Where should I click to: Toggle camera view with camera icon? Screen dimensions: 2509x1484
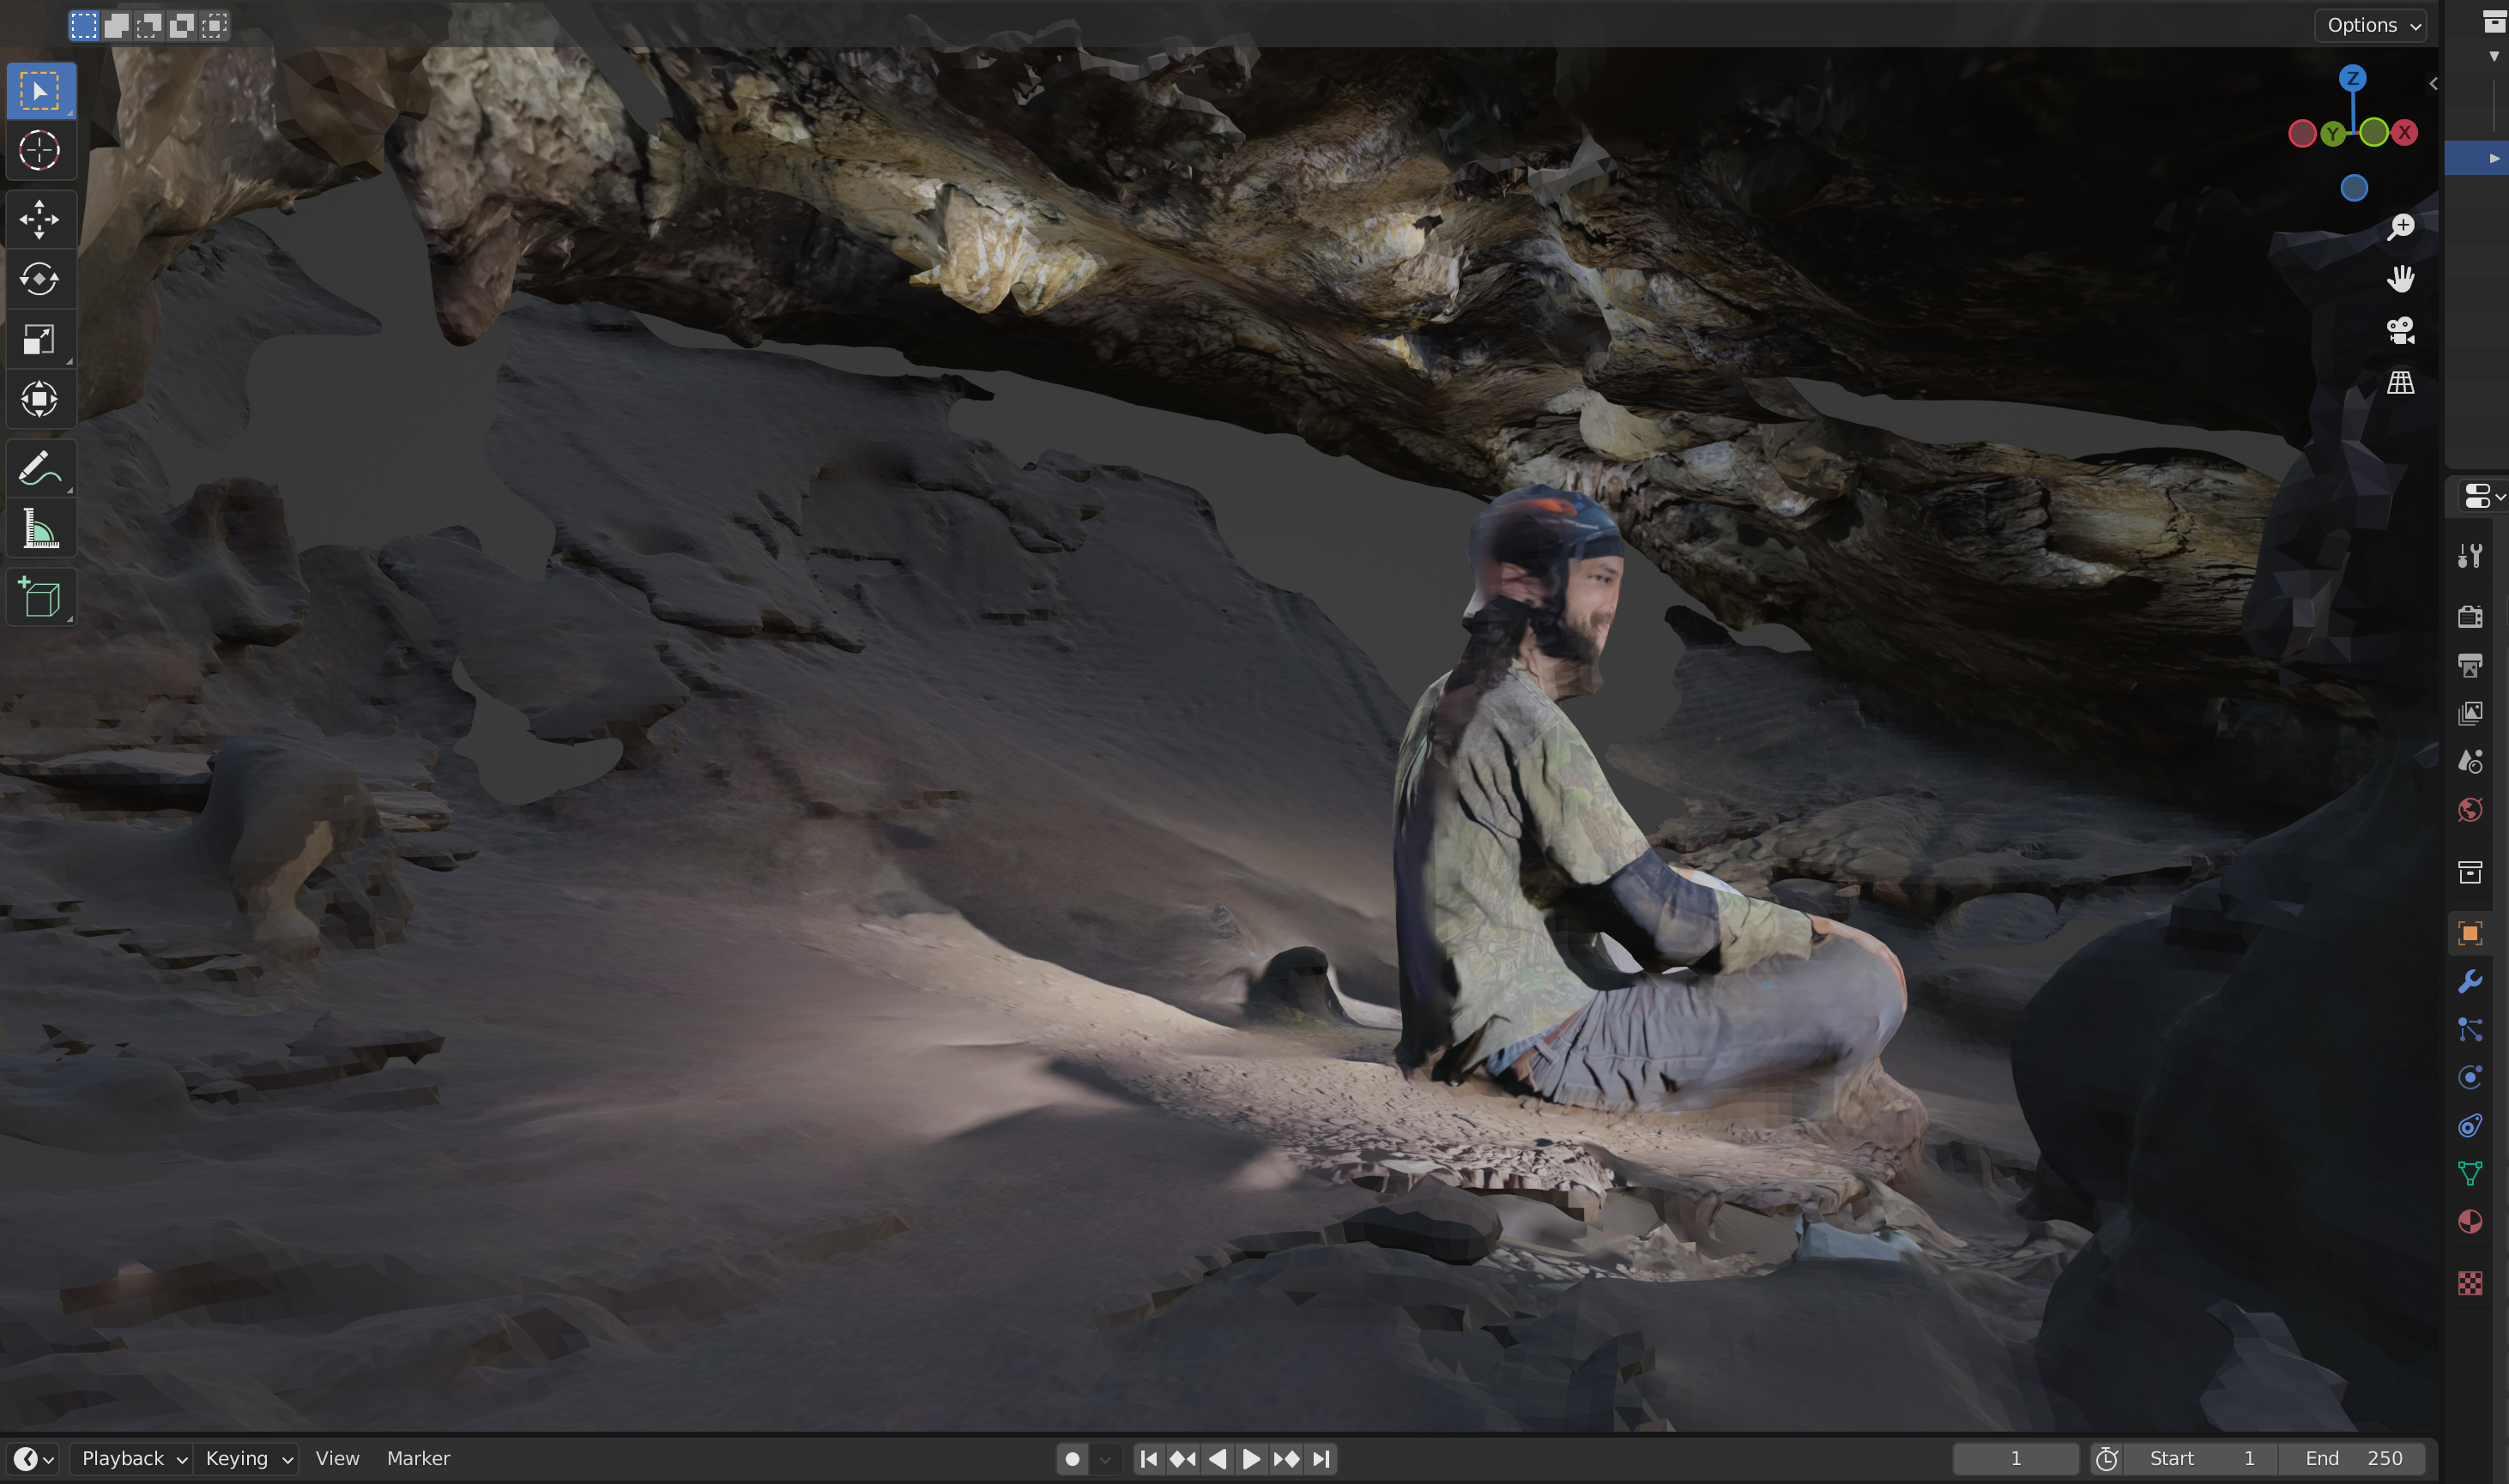click(2401, 331)
